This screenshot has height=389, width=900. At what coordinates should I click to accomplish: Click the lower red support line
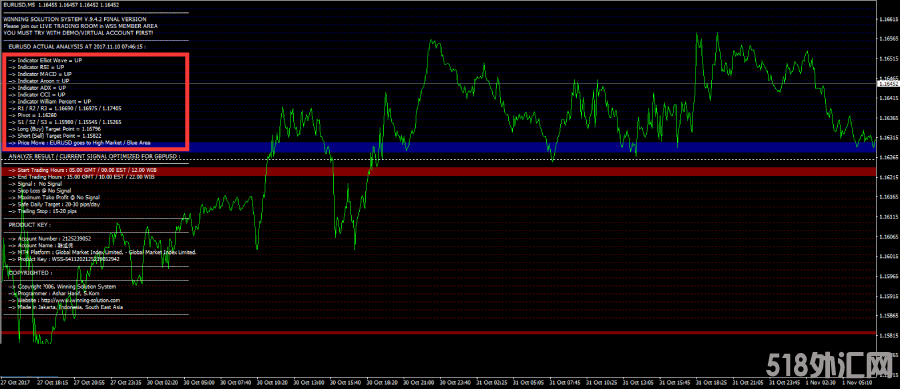[439, 333]
